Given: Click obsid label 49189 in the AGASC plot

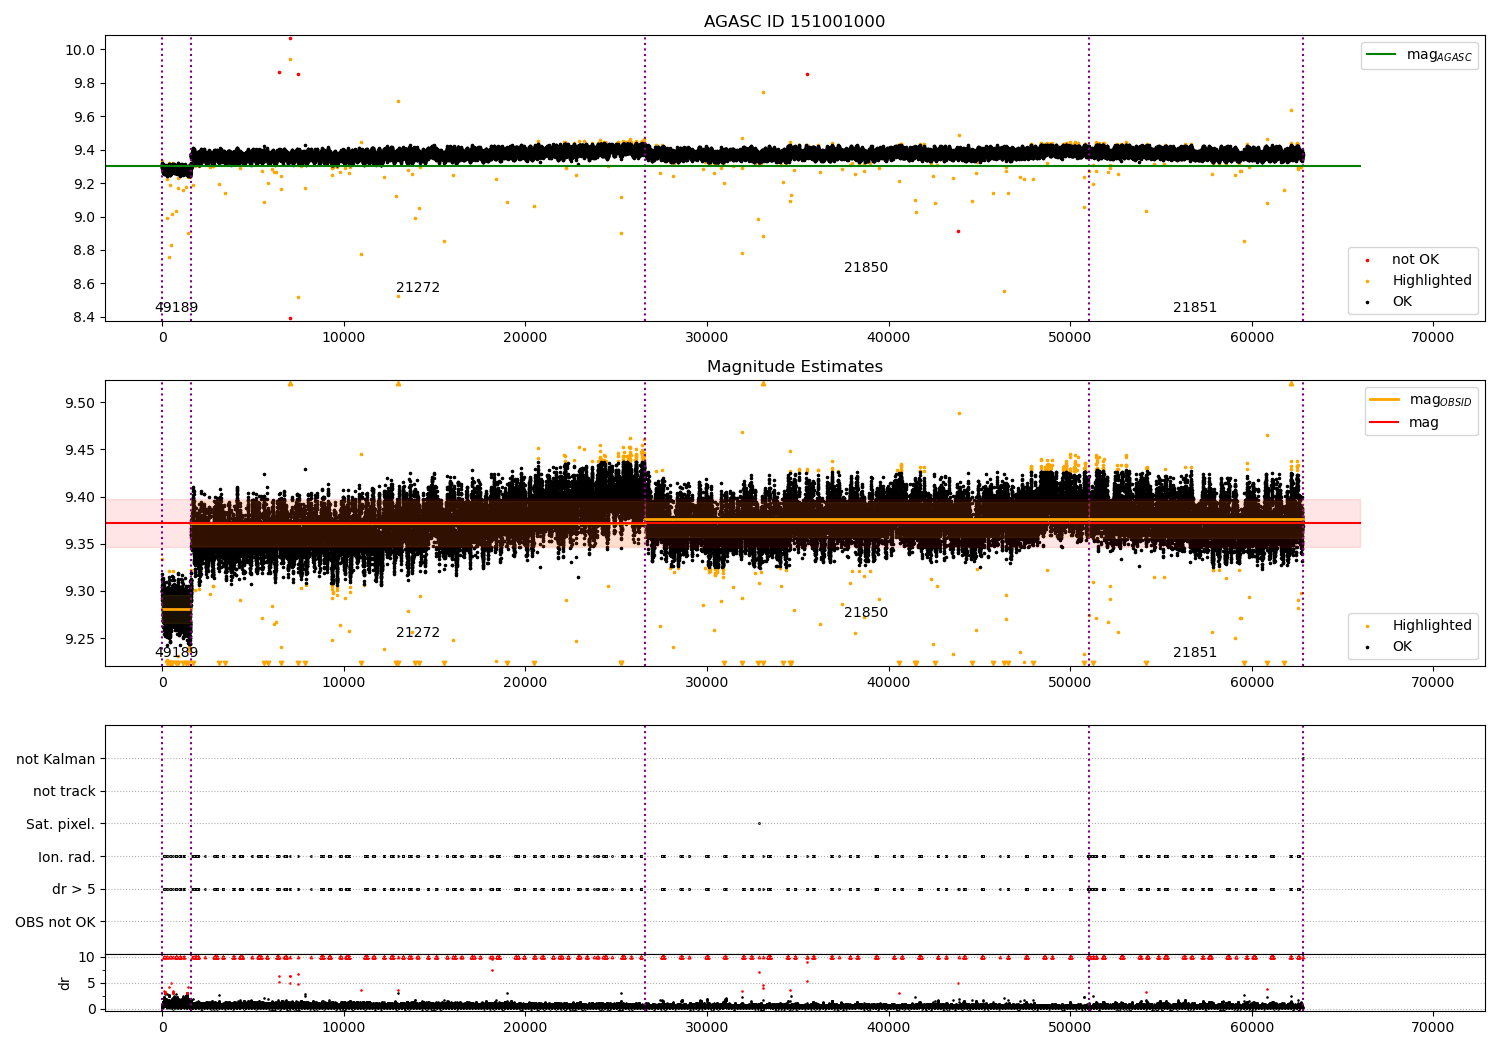Looking at the screenshot, I should [x=176, y=308].
